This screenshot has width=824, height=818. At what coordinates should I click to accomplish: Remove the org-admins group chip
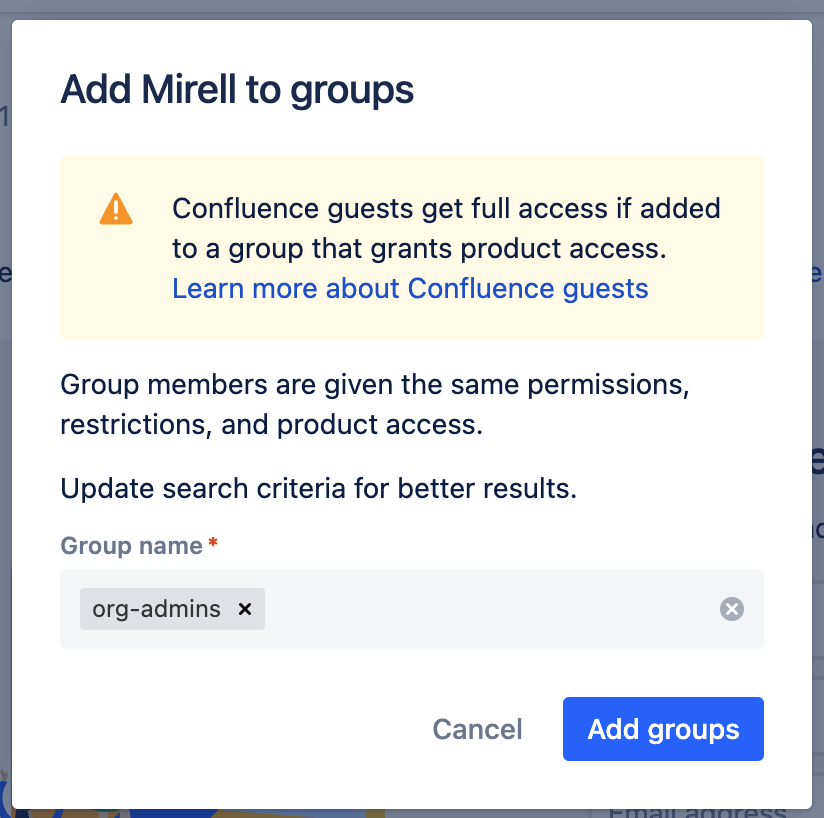pos(244,609)
